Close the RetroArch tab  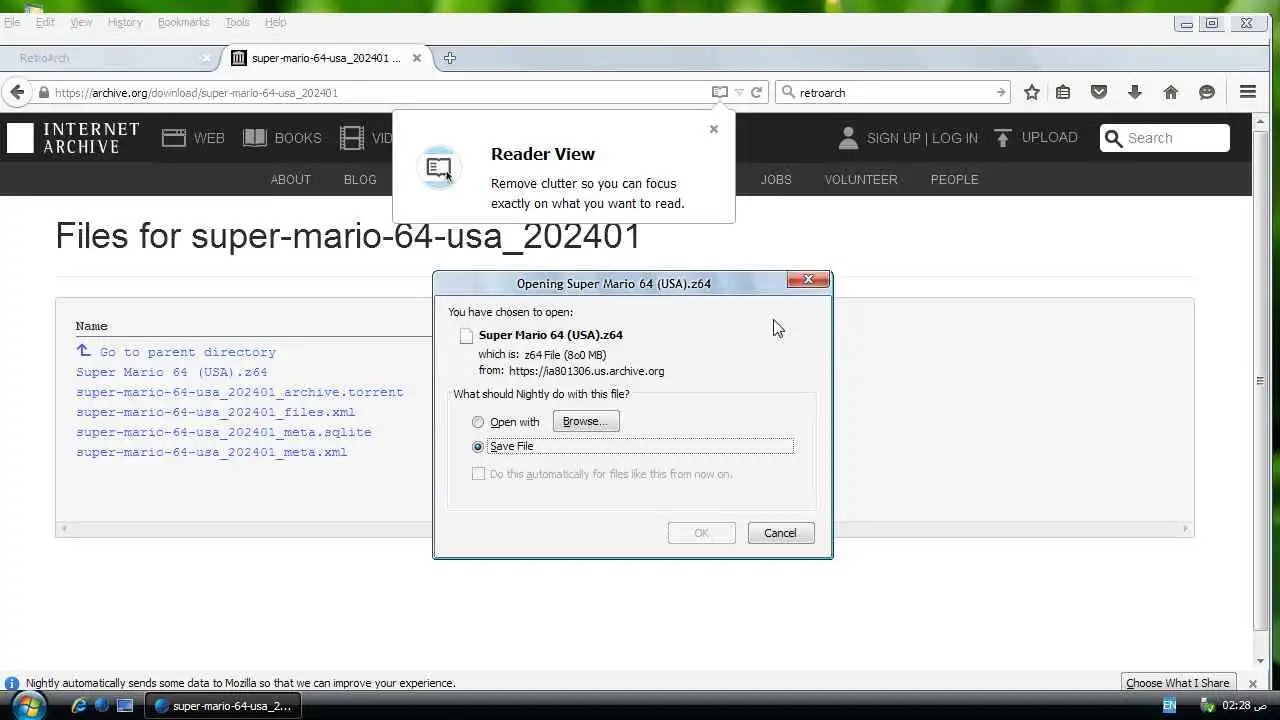pos(206,58)
